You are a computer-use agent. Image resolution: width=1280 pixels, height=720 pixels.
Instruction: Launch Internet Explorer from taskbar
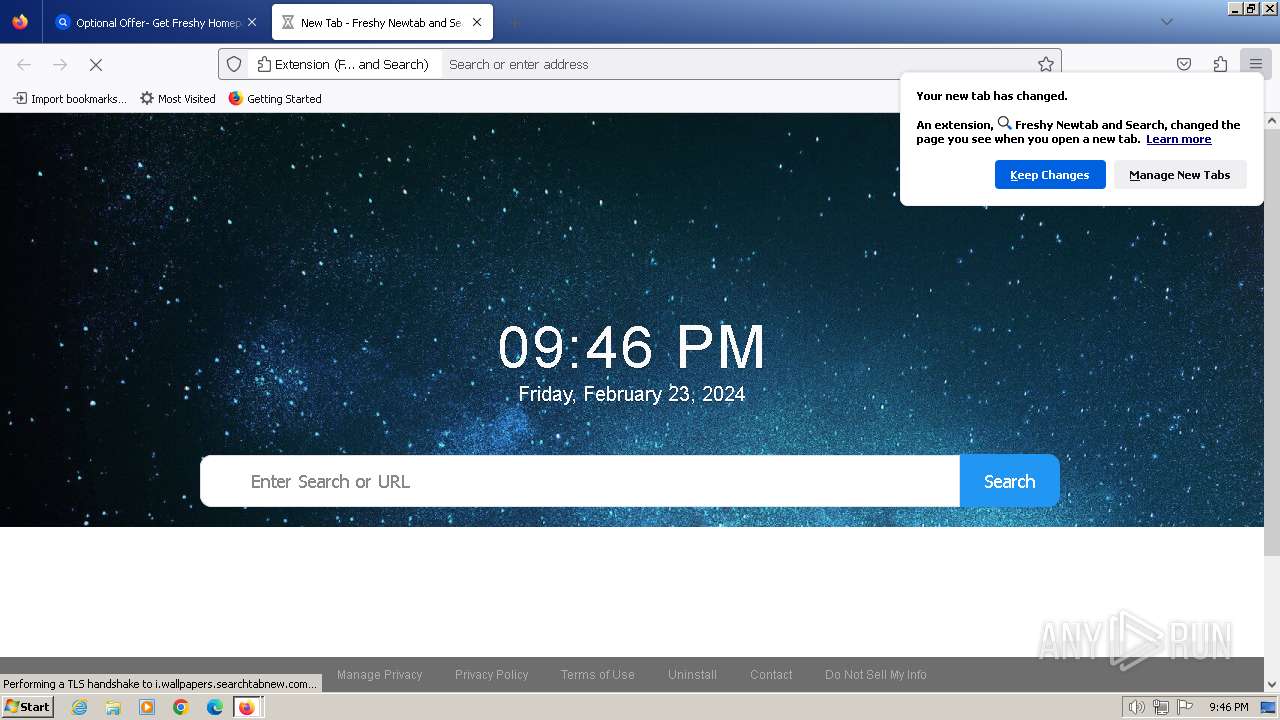click(x=80, y=707)
